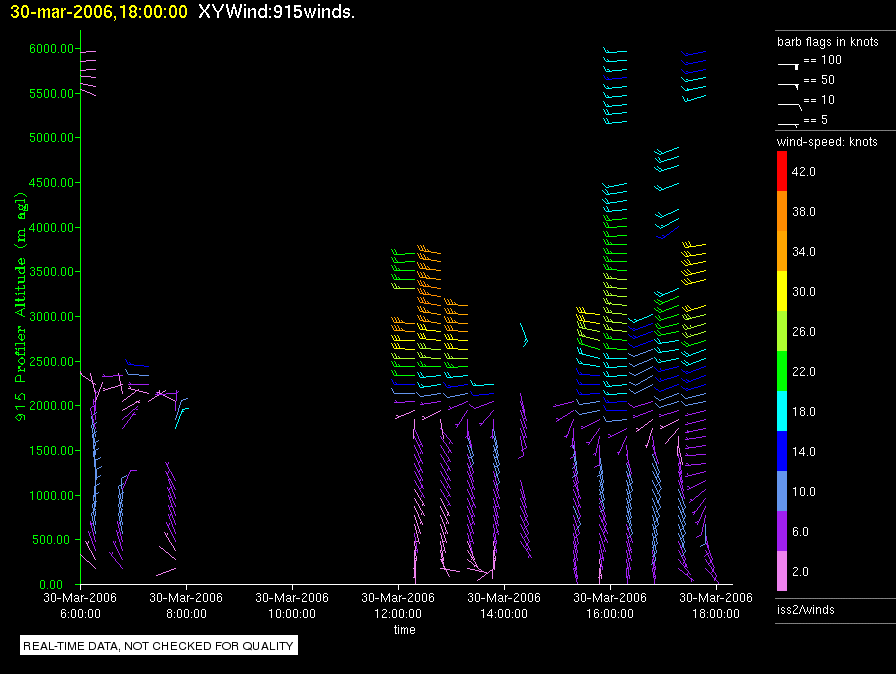896x674 pixels.
Task: Click the pink 2.0 knots swatch
Action: (x=783, y=571)
